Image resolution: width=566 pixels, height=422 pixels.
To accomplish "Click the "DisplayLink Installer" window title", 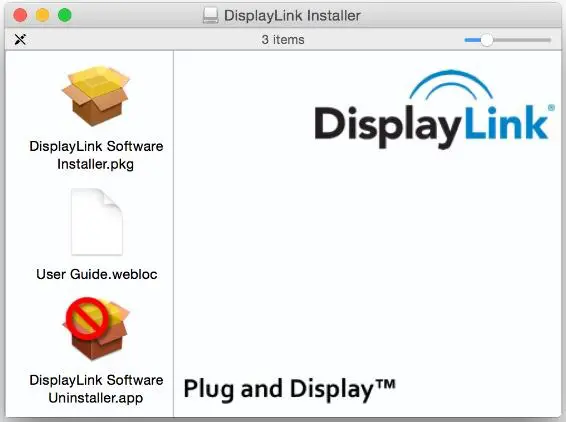I will coord(292,16).
